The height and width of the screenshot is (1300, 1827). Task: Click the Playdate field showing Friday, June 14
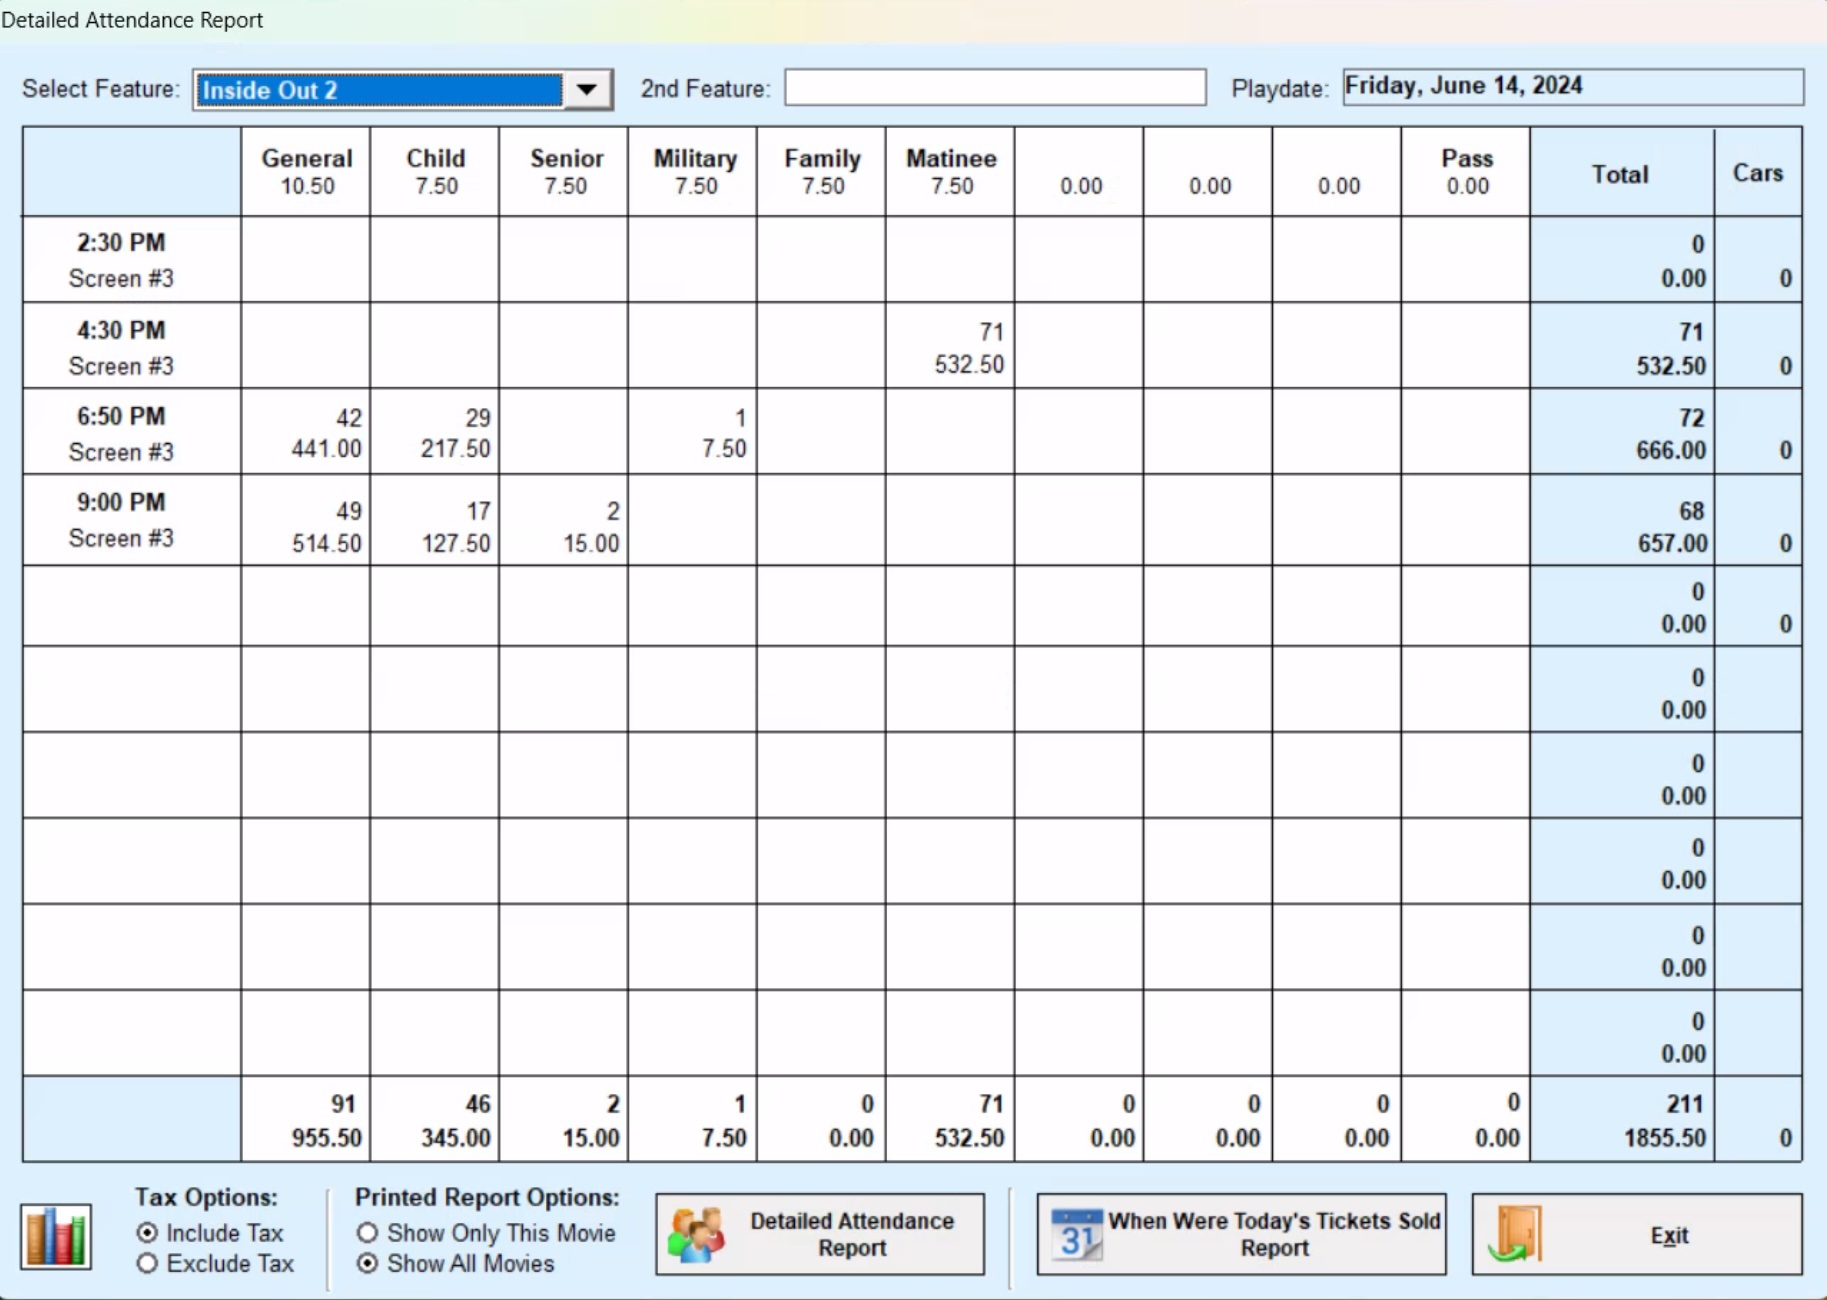point(1571,87)
